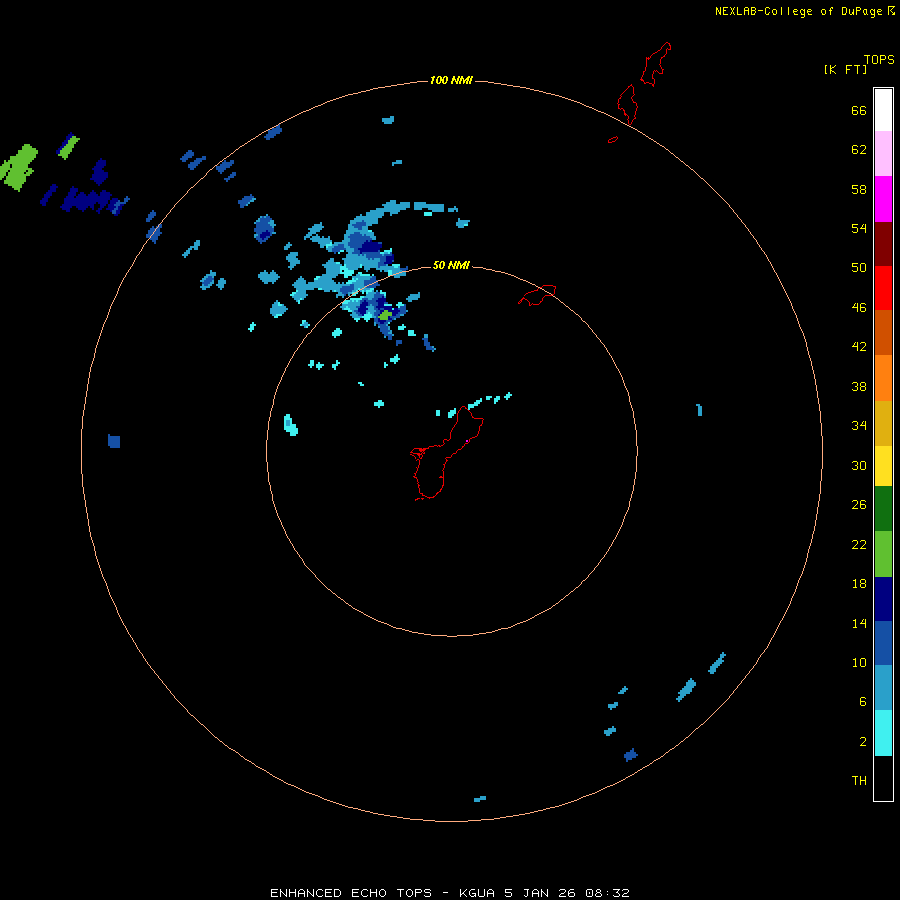
Task: Click the 38 legend value
Action: pyautogui.click(x=859, y=386)
